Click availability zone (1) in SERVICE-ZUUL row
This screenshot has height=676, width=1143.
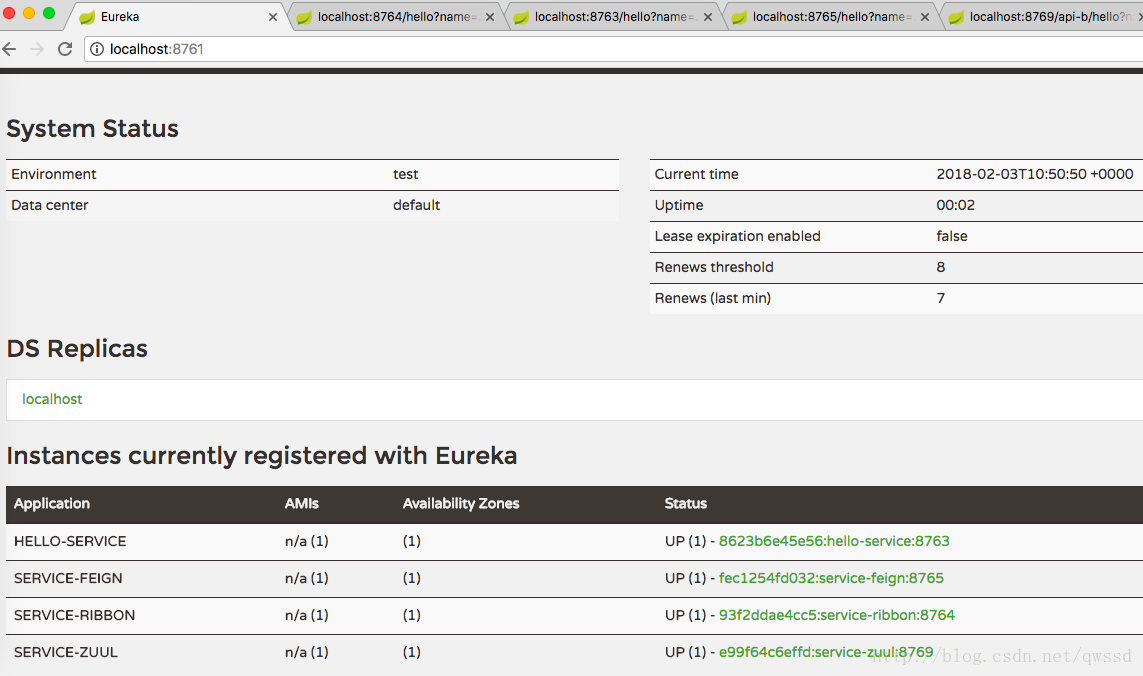411,652
